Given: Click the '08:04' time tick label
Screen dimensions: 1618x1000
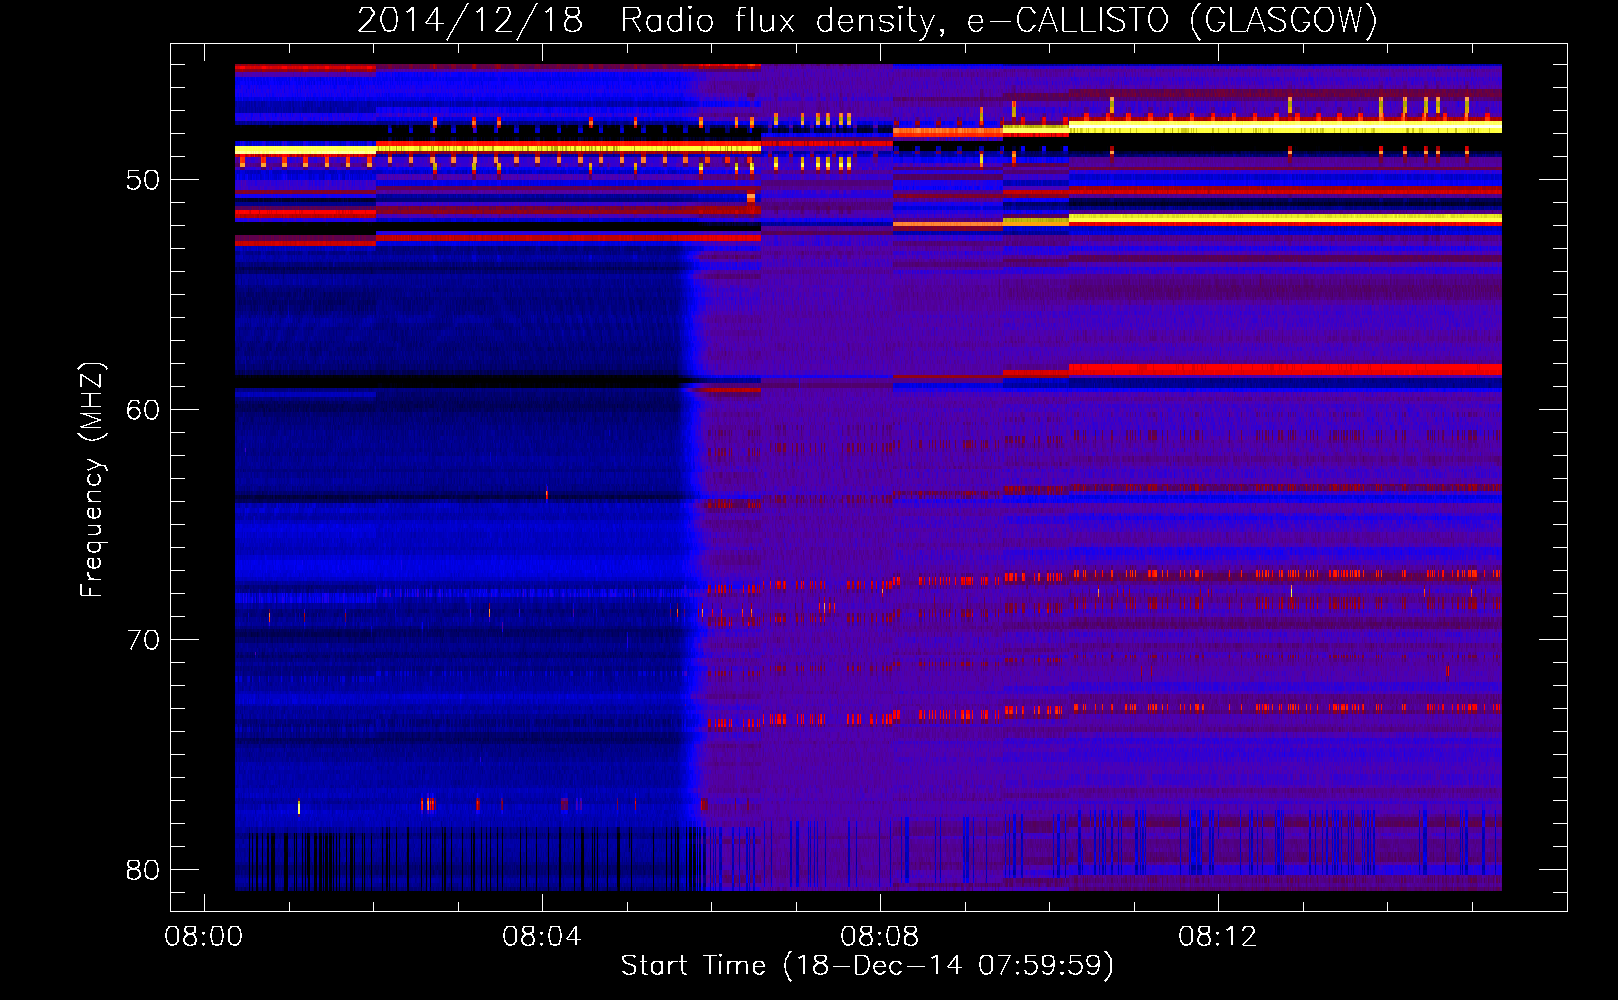Looking at the screenshot, I should click(542, 937).
